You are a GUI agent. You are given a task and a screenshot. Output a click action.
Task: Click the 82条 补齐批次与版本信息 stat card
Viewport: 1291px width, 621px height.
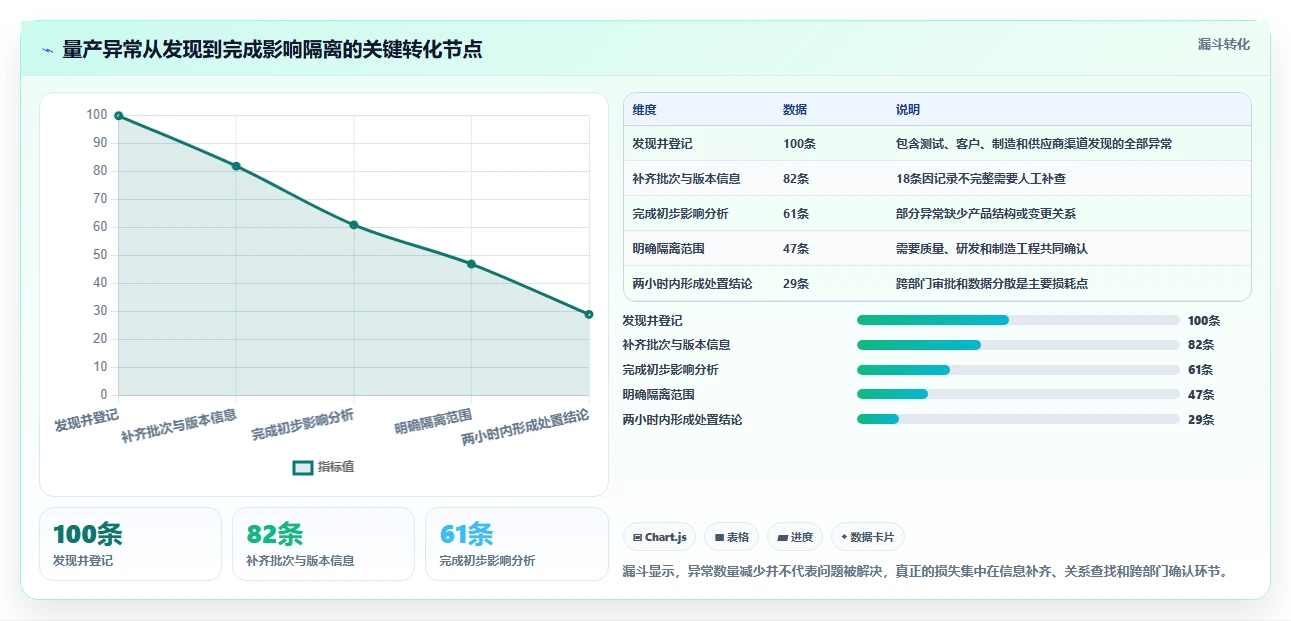(323, 544)
